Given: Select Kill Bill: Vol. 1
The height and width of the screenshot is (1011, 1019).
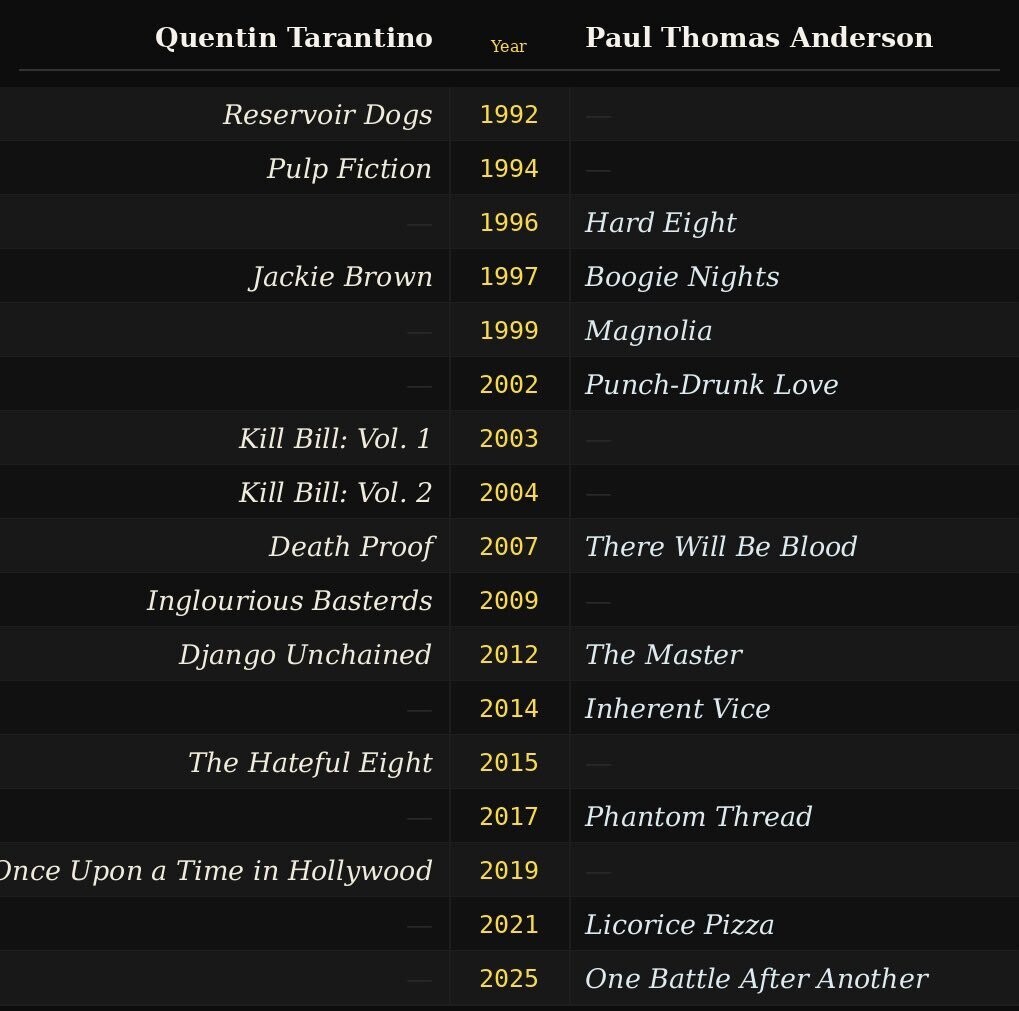Looking at the screenshot, I should [x=335, y=439].
